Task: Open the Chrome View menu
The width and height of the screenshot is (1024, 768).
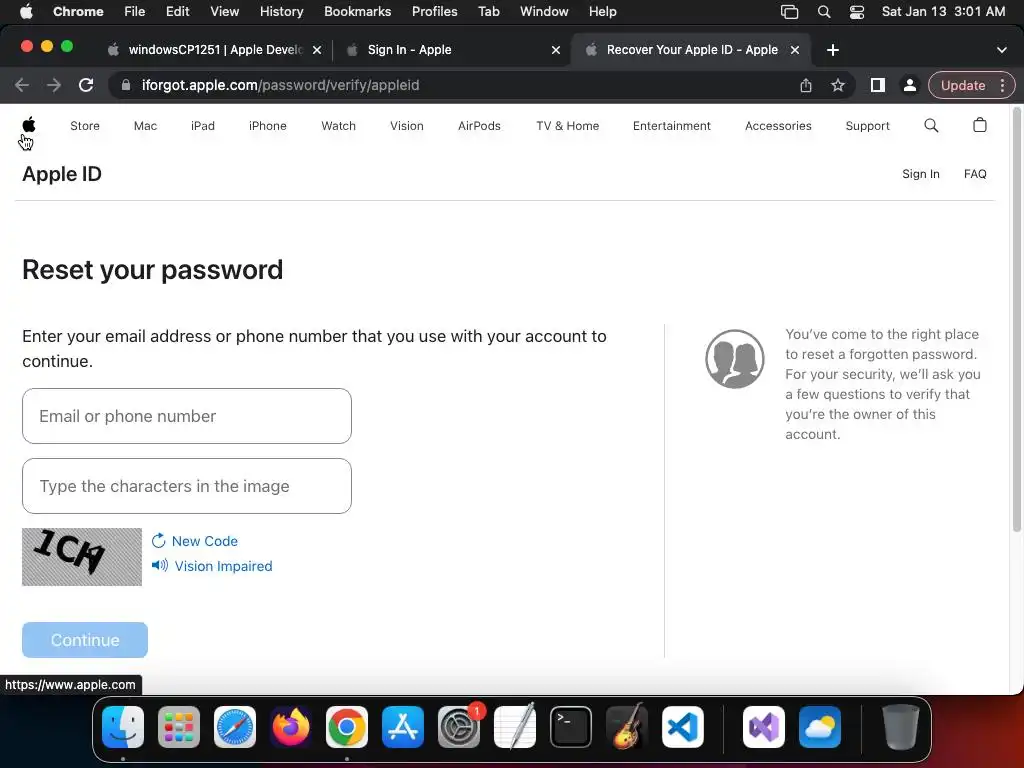Action: coord(225,12)
